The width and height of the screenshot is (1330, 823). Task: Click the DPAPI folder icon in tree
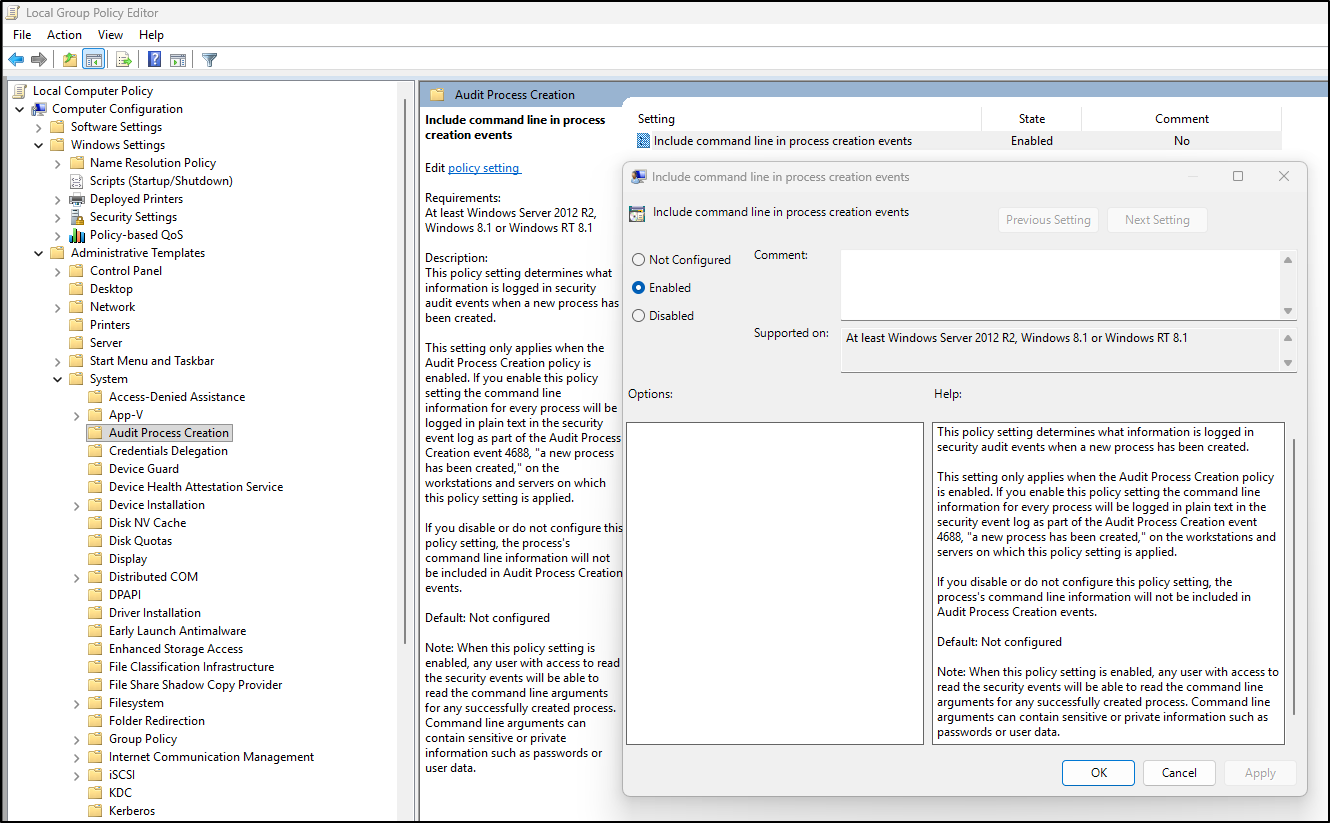coord(96,595)
